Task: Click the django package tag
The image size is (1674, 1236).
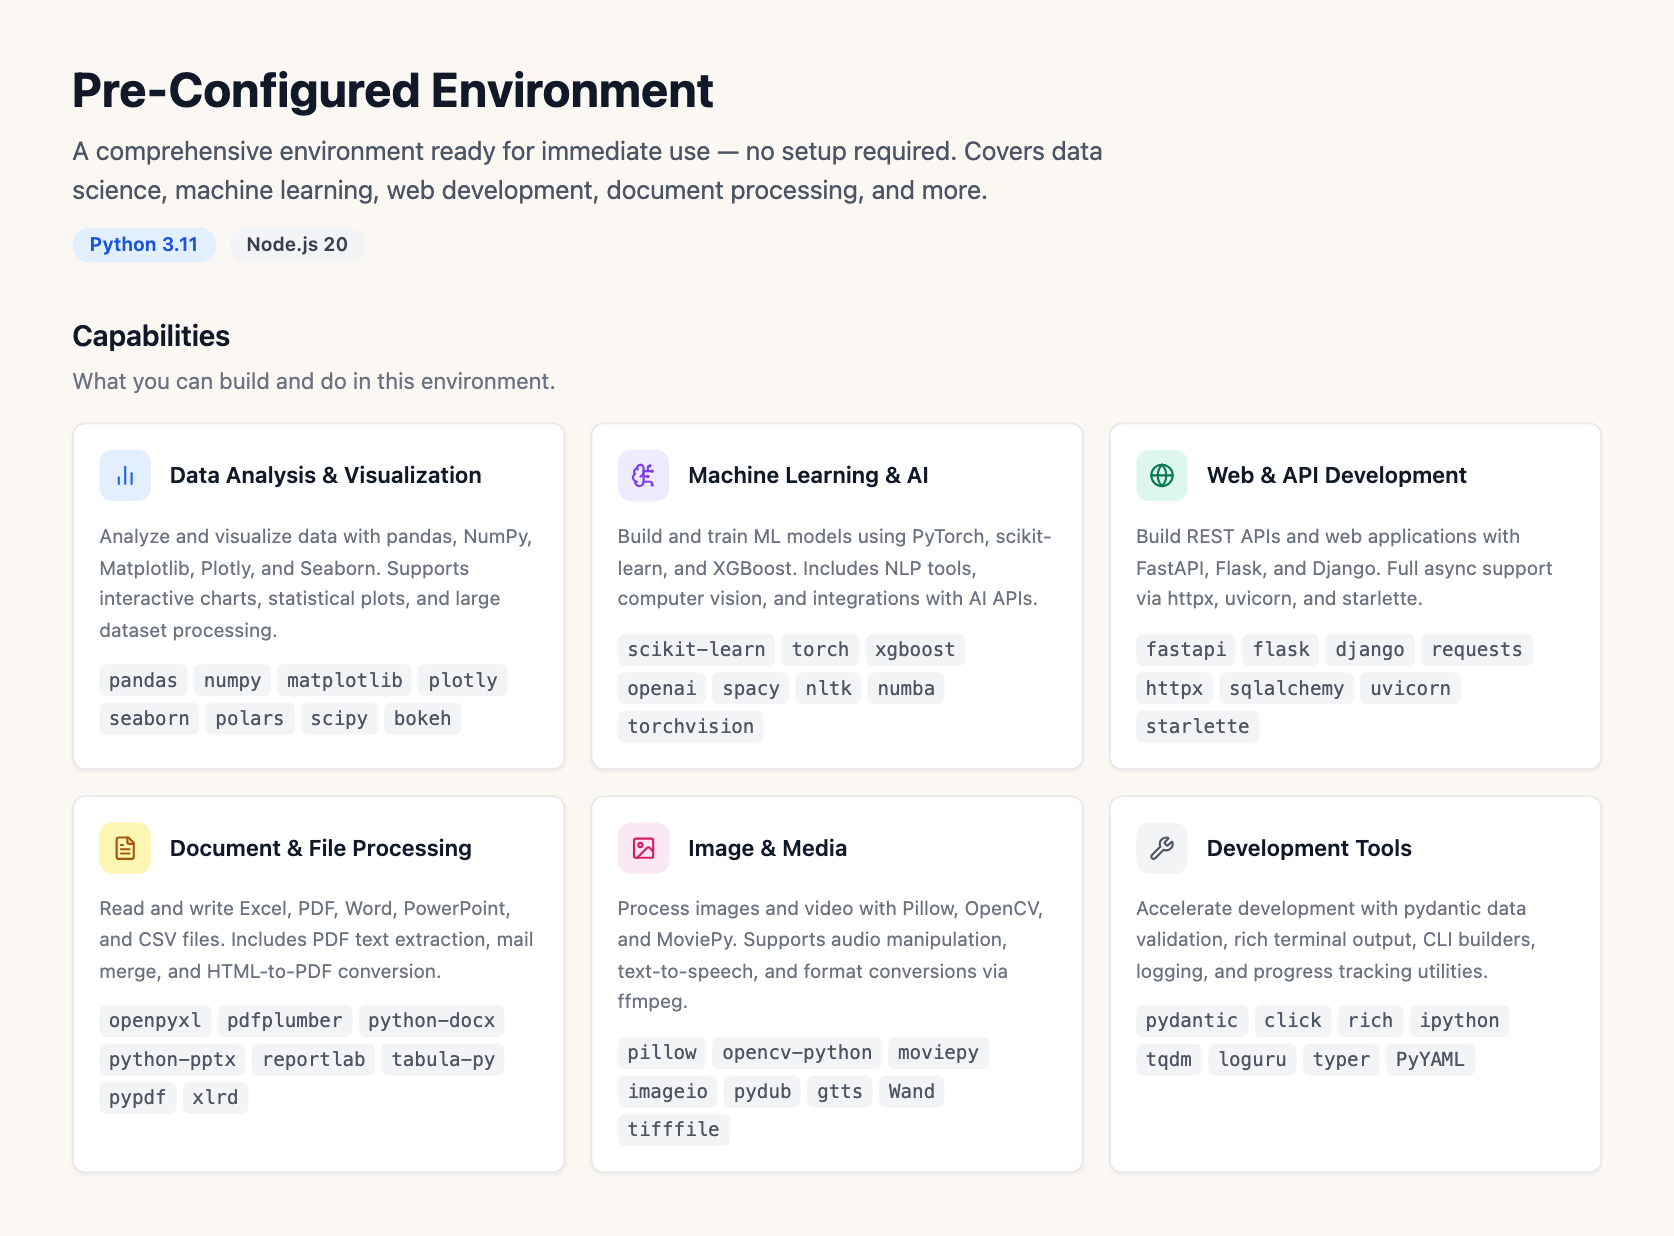Action: pos(1370,649)
